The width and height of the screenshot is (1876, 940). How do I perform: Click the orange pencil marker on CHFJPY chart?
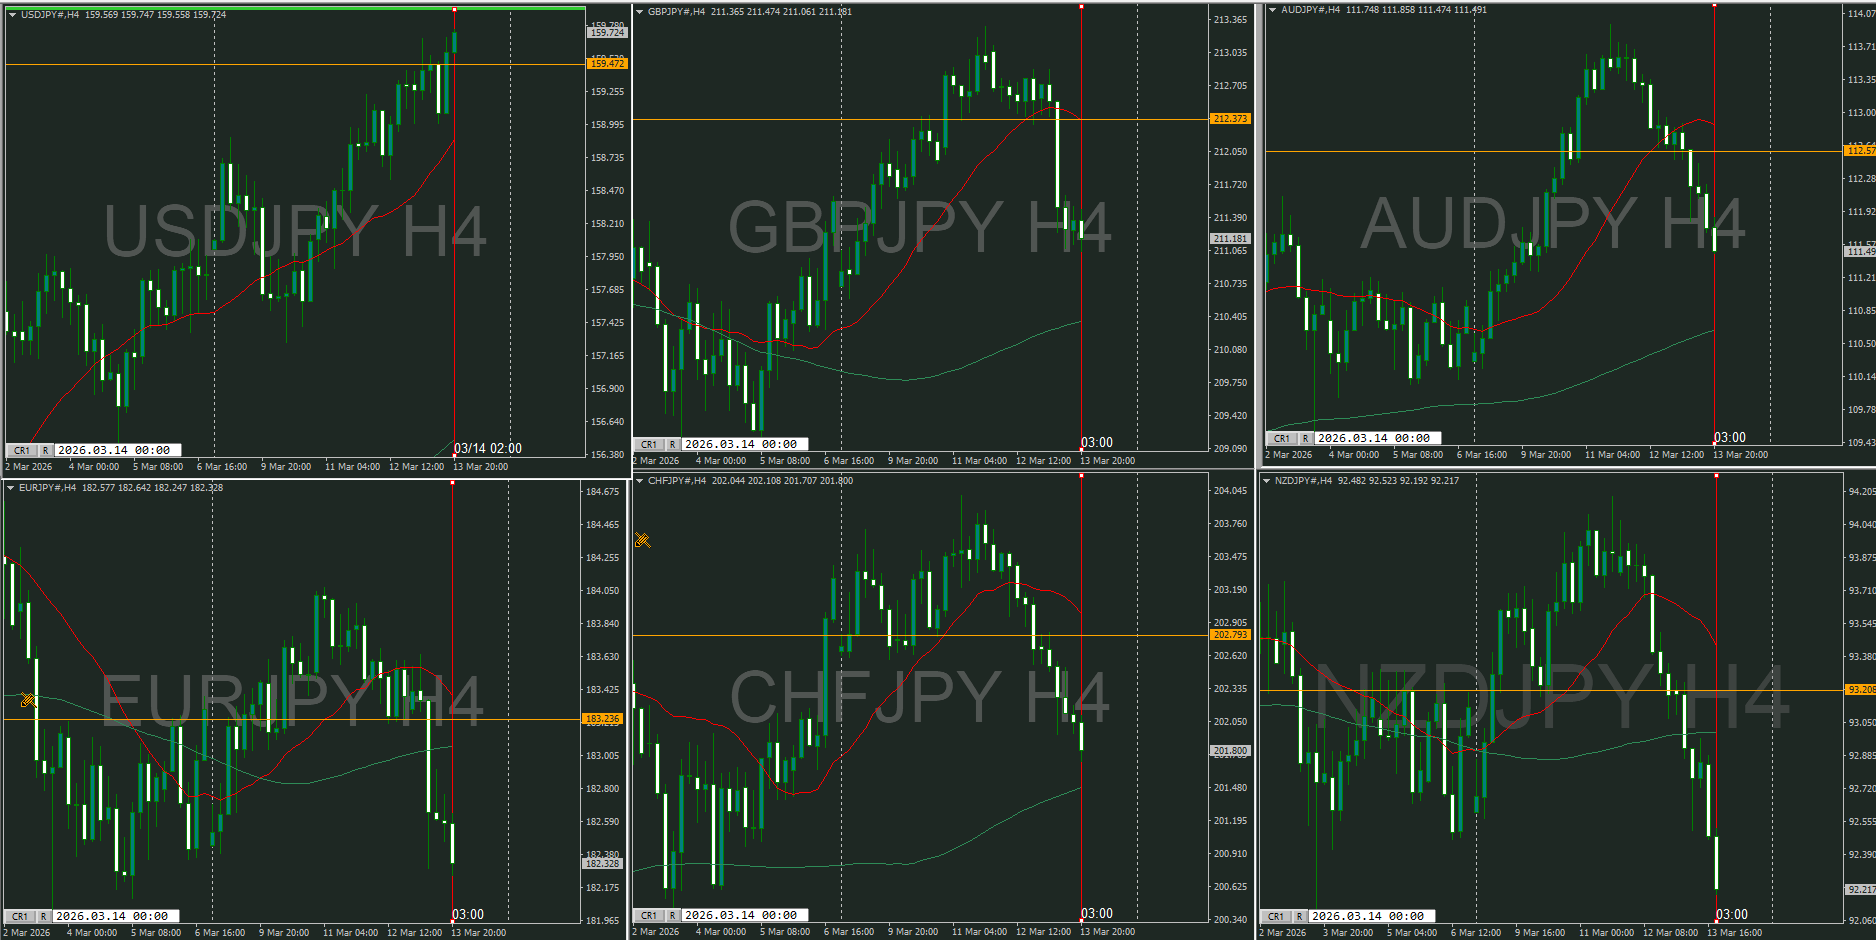click(642, 540)
